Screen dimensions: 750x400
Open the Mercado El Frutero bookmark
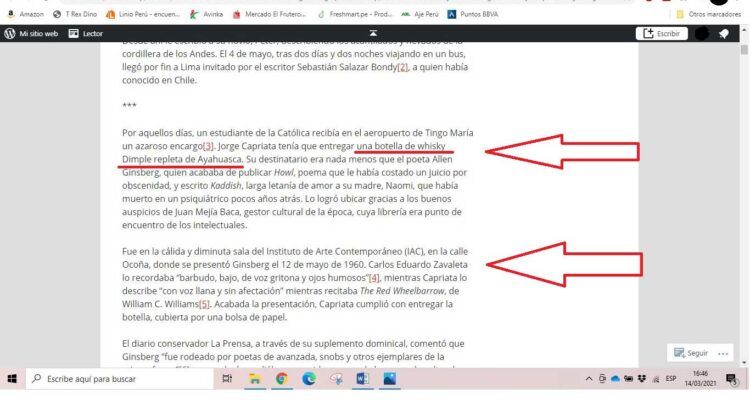(270, 15)
